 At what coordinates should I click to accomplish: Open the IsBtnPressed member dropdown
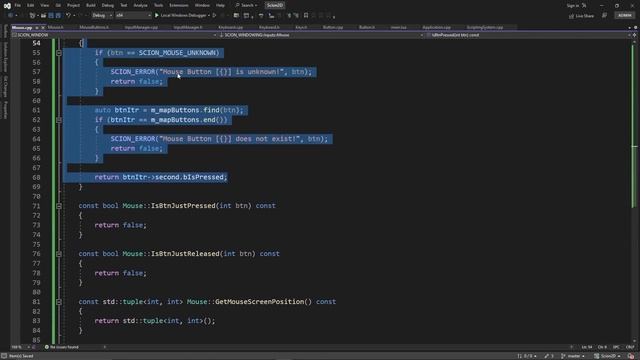529,35
